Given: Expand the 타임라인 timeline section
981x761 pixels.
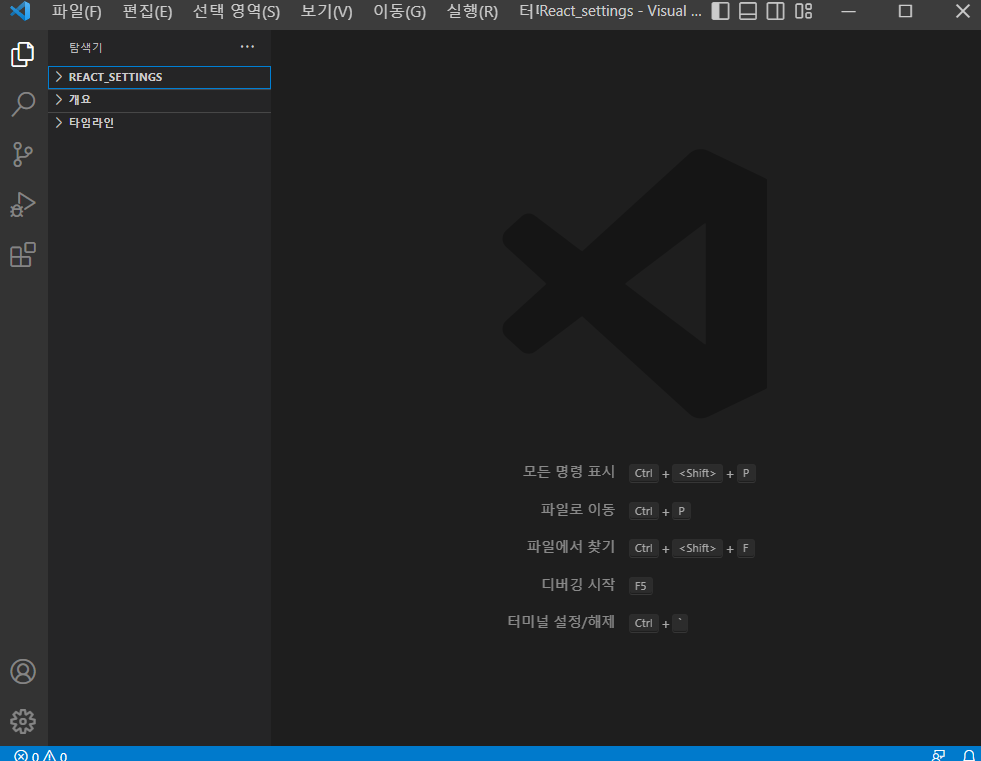Looking at the screenshot, I should pyautogui.click(x=160, y=123).
